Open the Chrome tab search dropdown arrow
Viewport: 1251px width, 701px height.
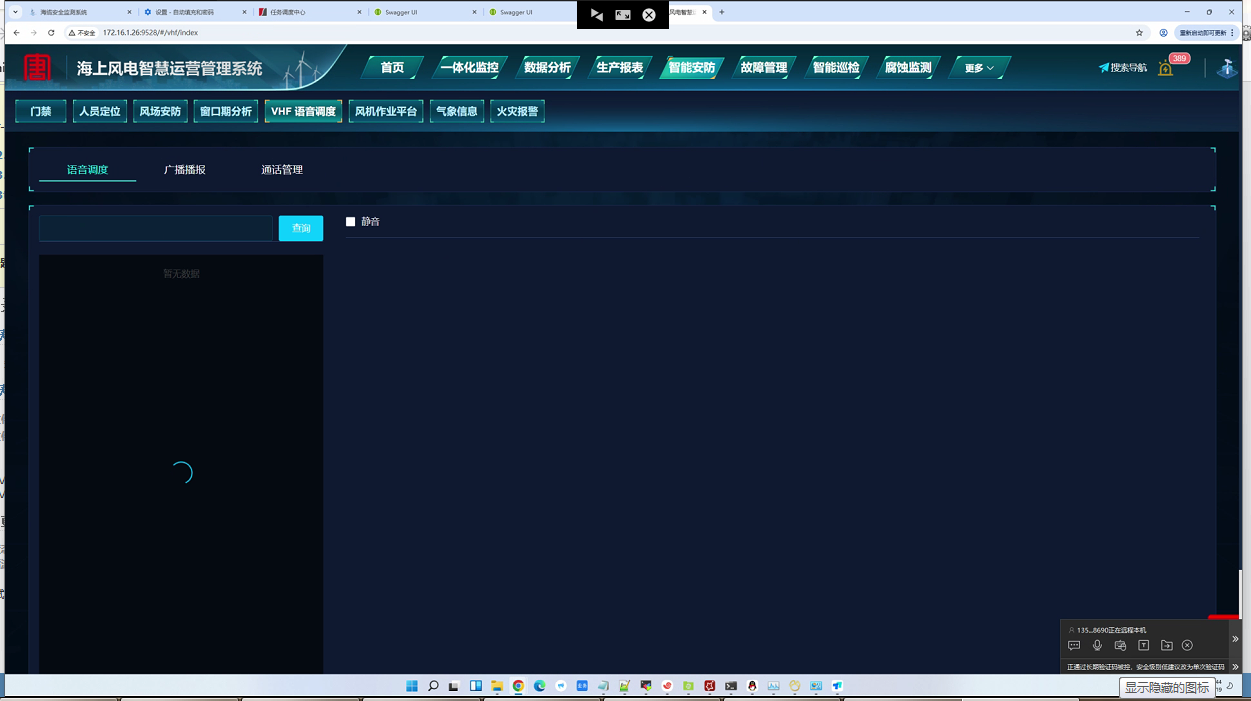point(15,12)
